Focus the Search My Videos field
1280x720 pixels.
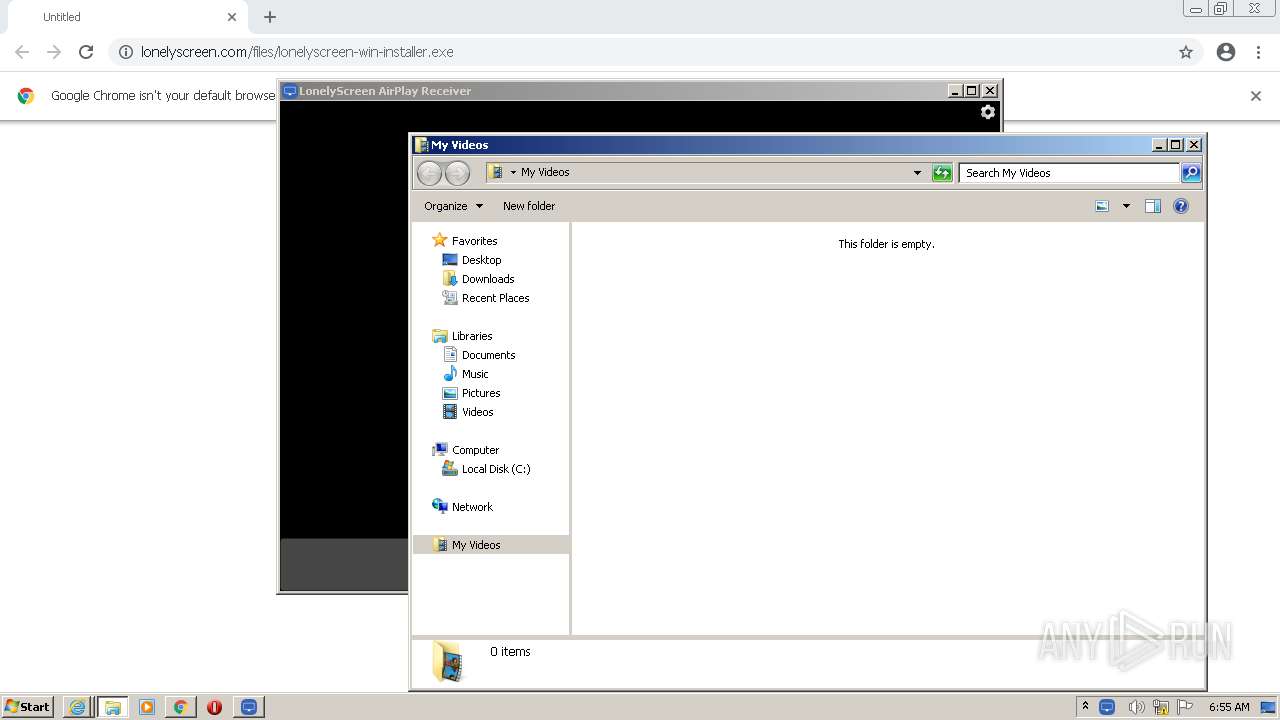point(1069,173)
